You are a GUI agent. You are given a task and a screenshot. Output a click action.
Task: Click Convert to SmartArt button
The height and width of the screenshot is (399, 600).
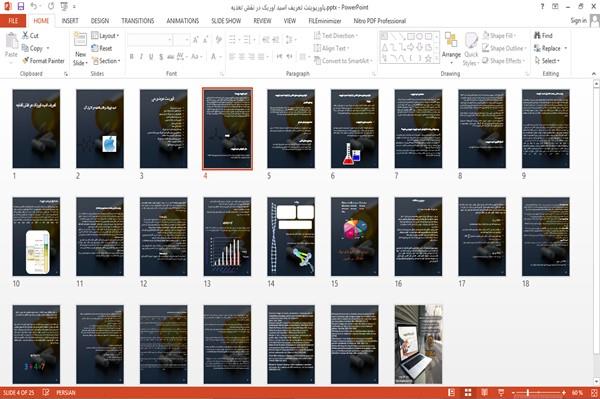(343, 61)
